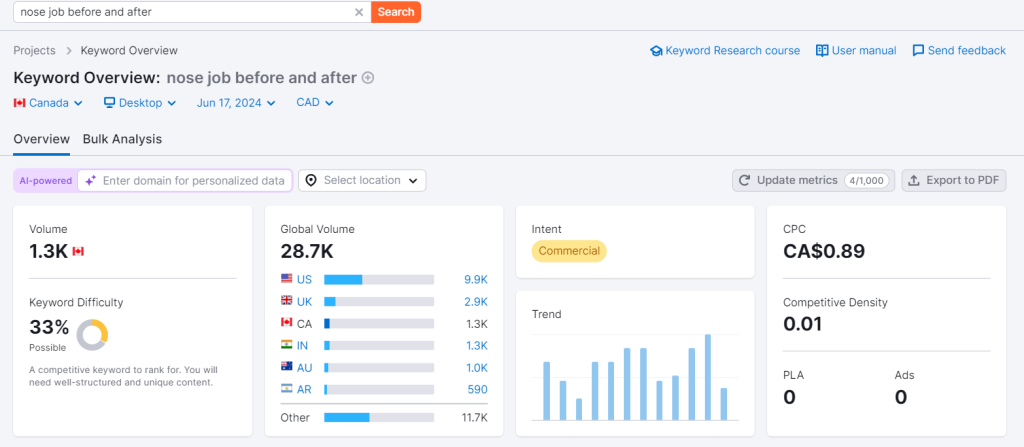Click the Argentina flag icon
1024x447 pixels.
coord(287,388)
